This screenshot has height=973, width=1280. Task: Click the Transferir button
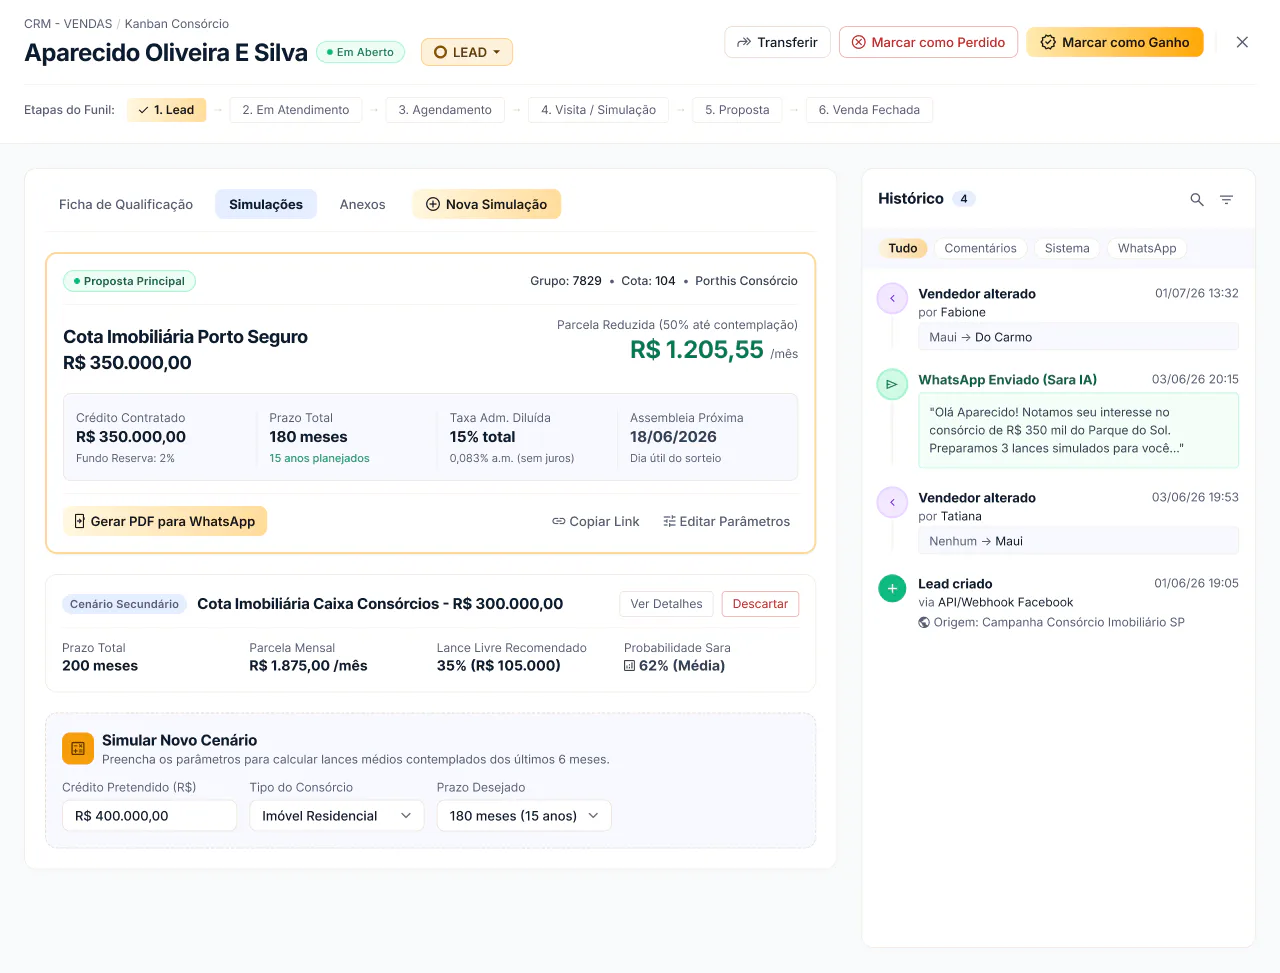pos(777,42)
